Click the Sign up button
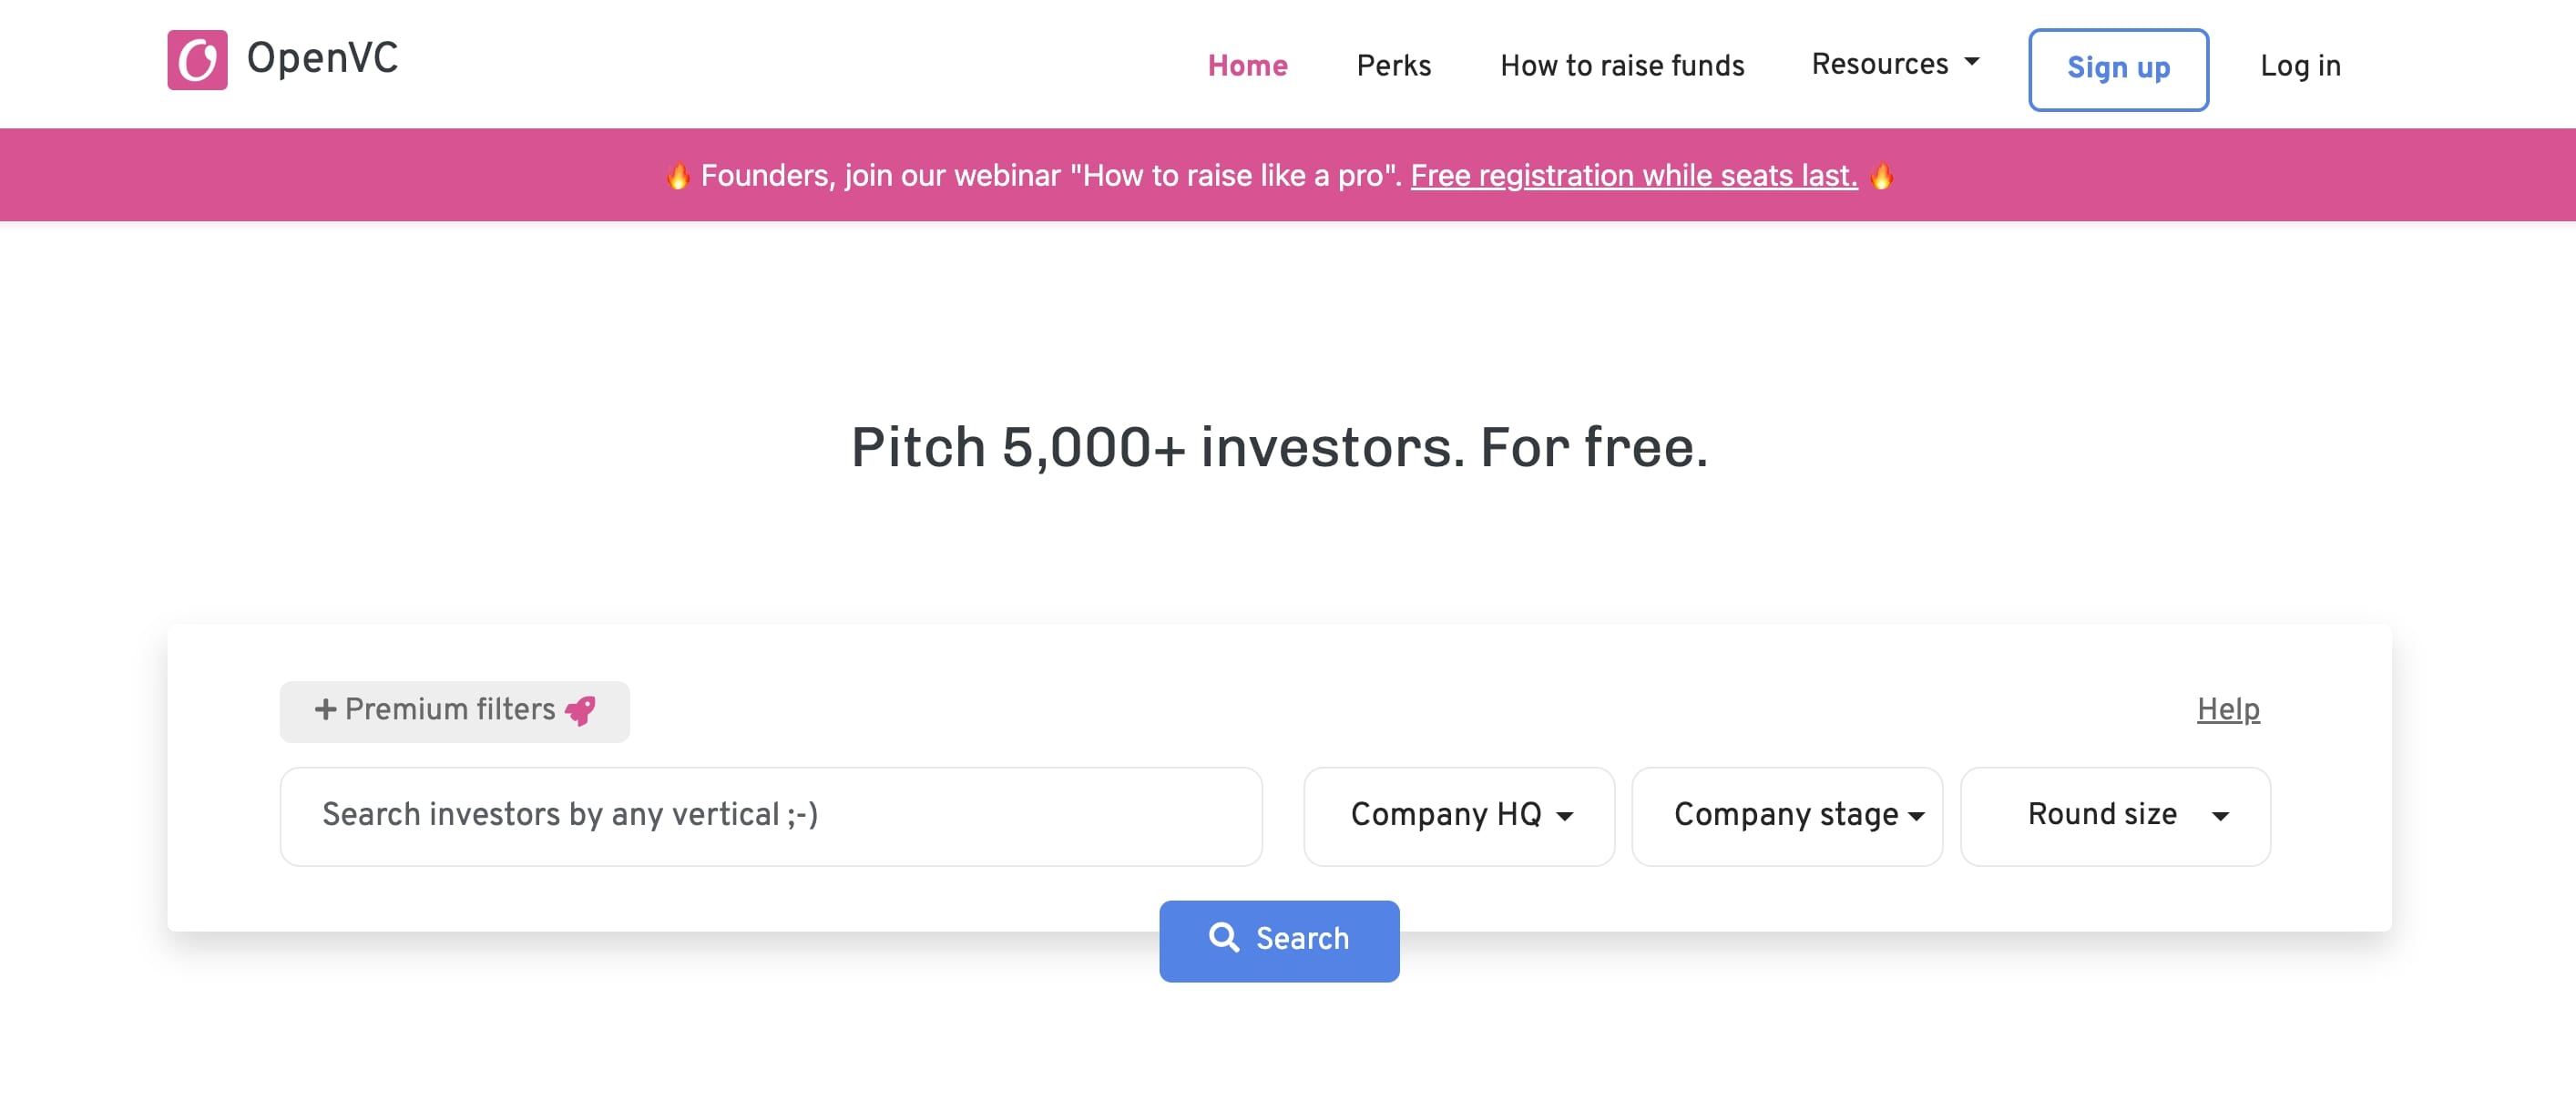This screenshot has height=1100, width=2576. pos(2118,69)
